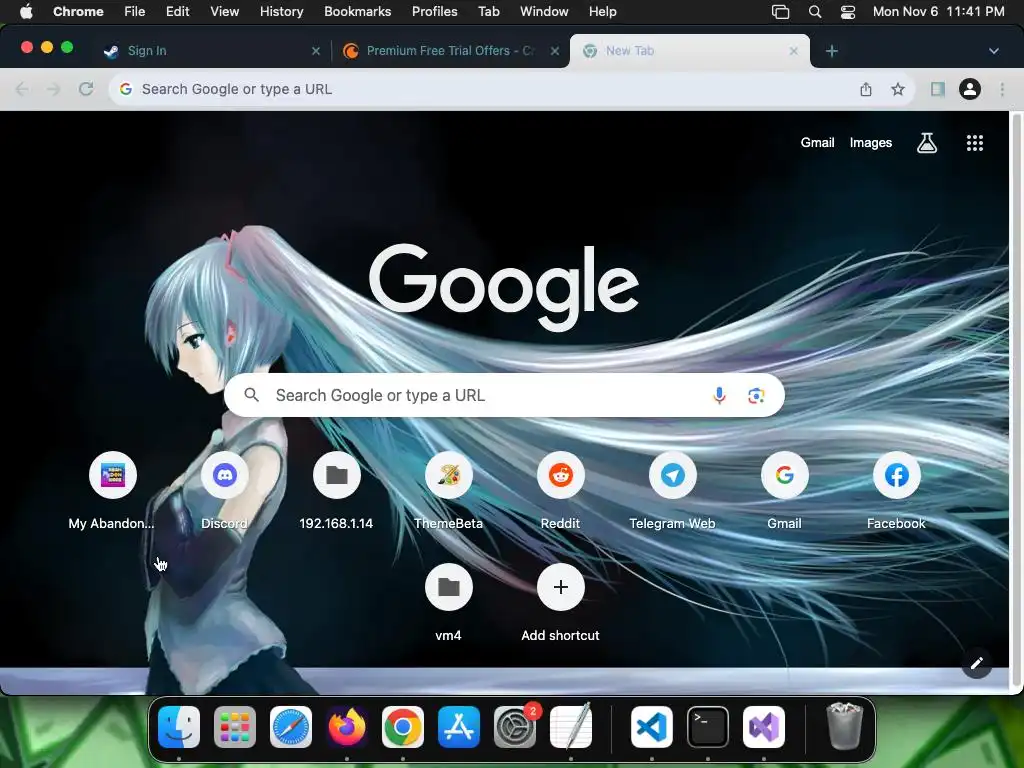Open the Edit menu

tap(178, 12)
